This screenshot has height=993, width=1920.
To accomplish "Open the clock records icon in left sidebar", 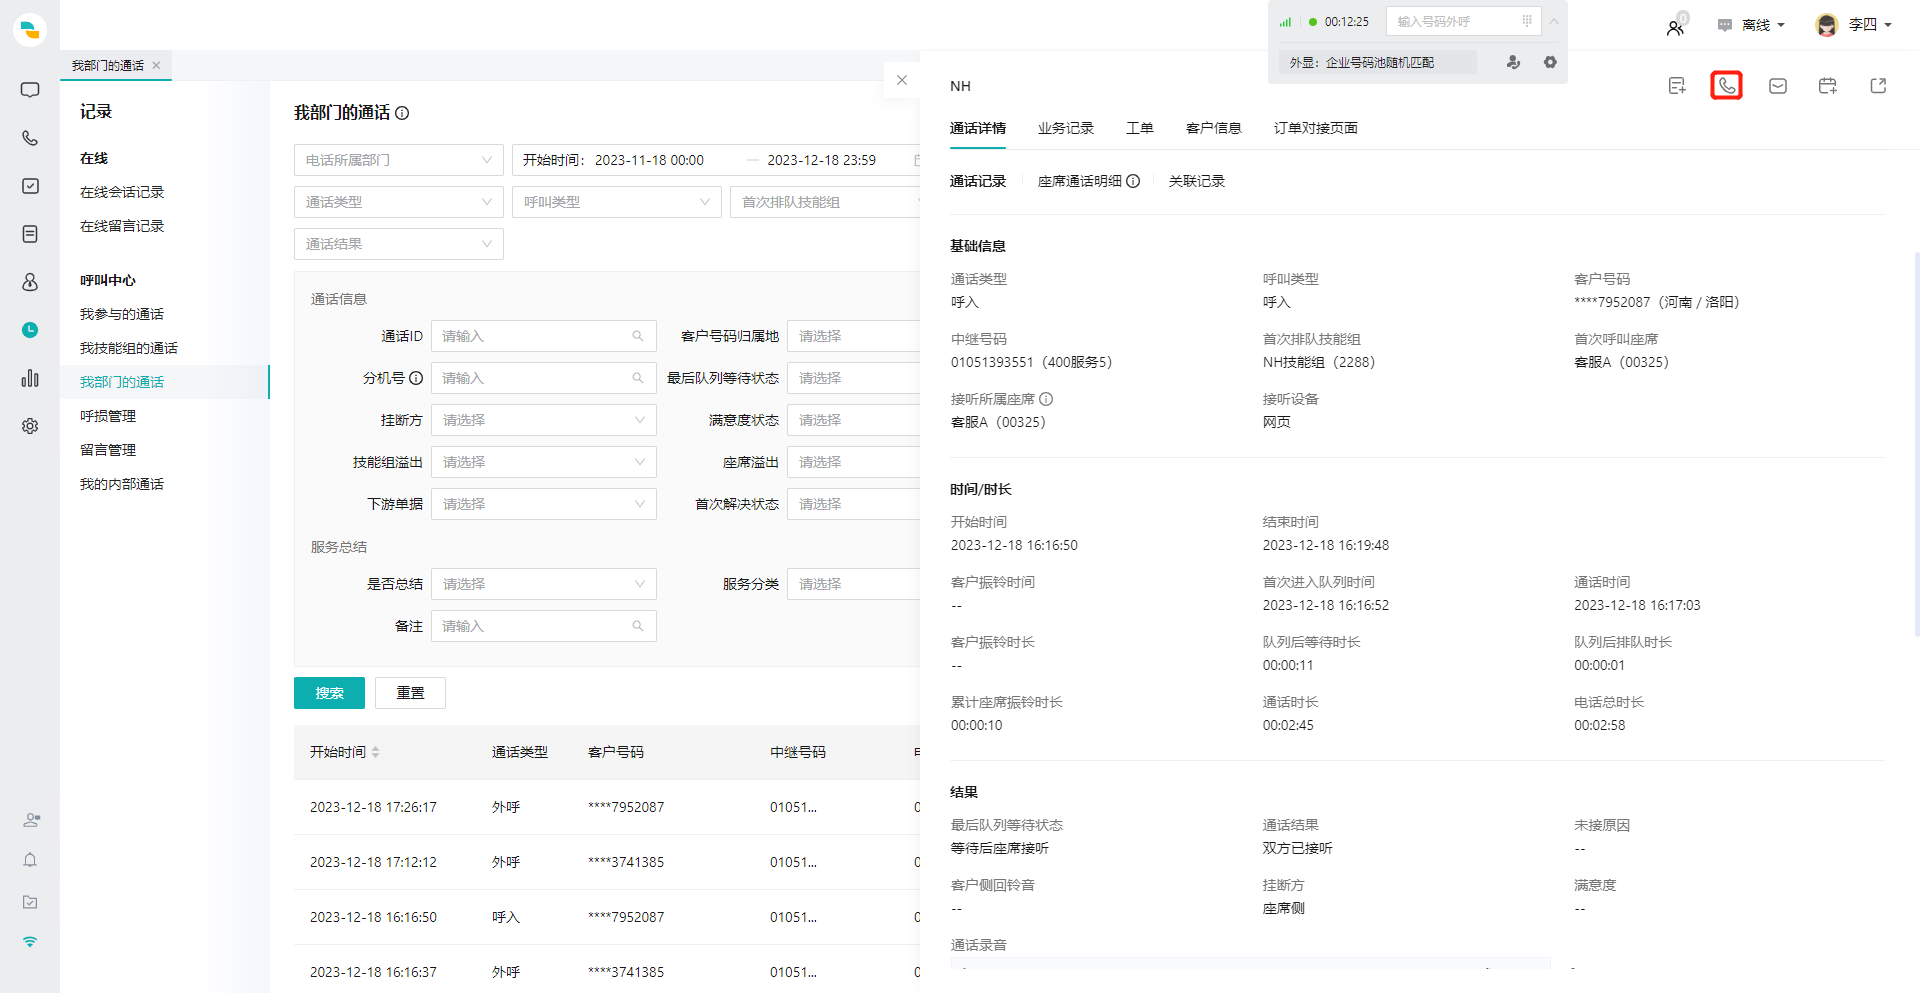I will tap(30, 330).
